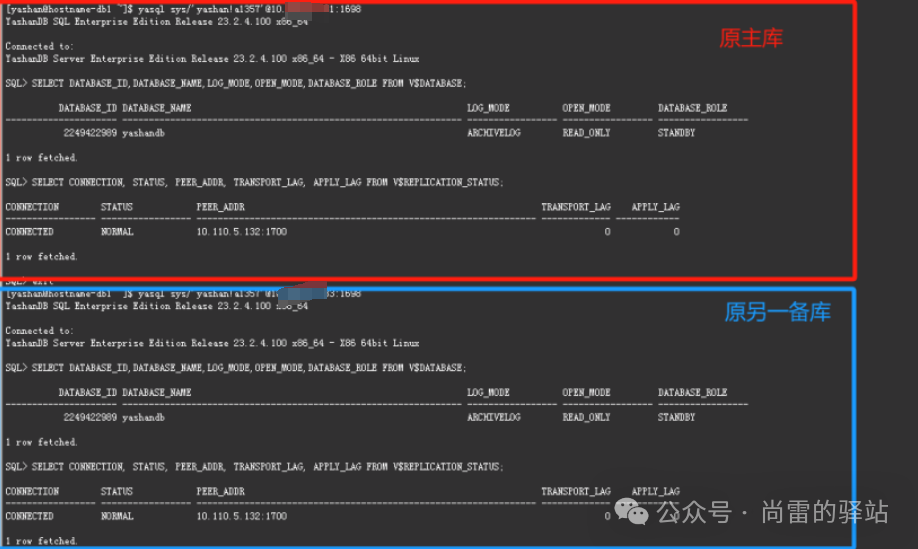Click ARCHIVELOG value in the lower session

pyautogui.click(x=494, y=417)
